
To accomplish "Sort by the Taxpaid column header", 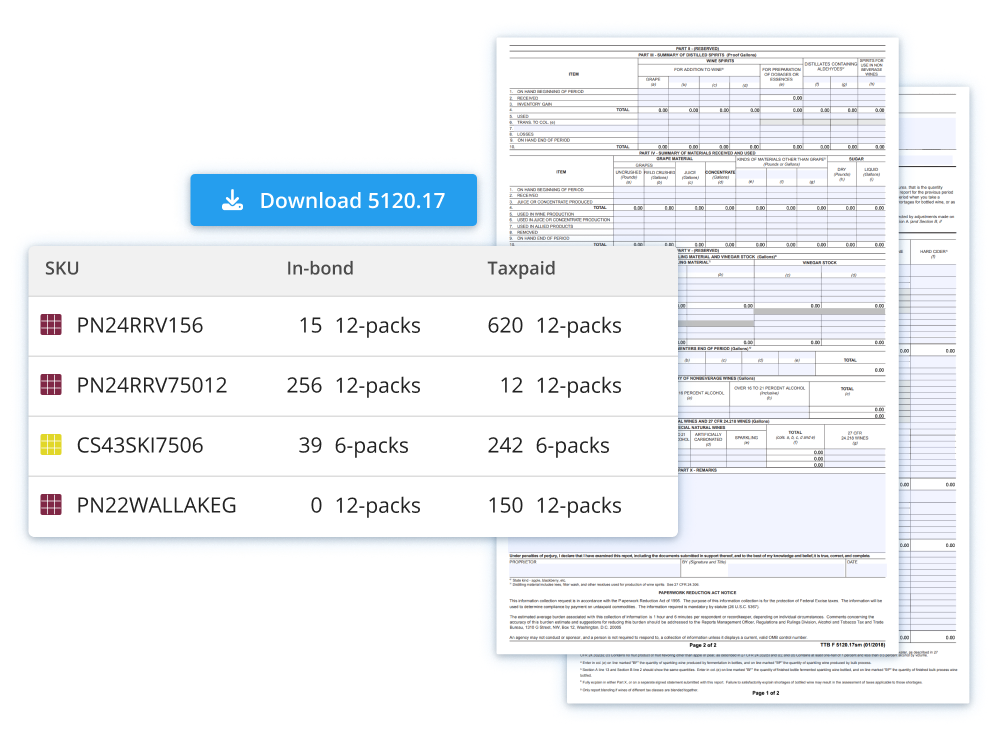I will tap(521, 268).
